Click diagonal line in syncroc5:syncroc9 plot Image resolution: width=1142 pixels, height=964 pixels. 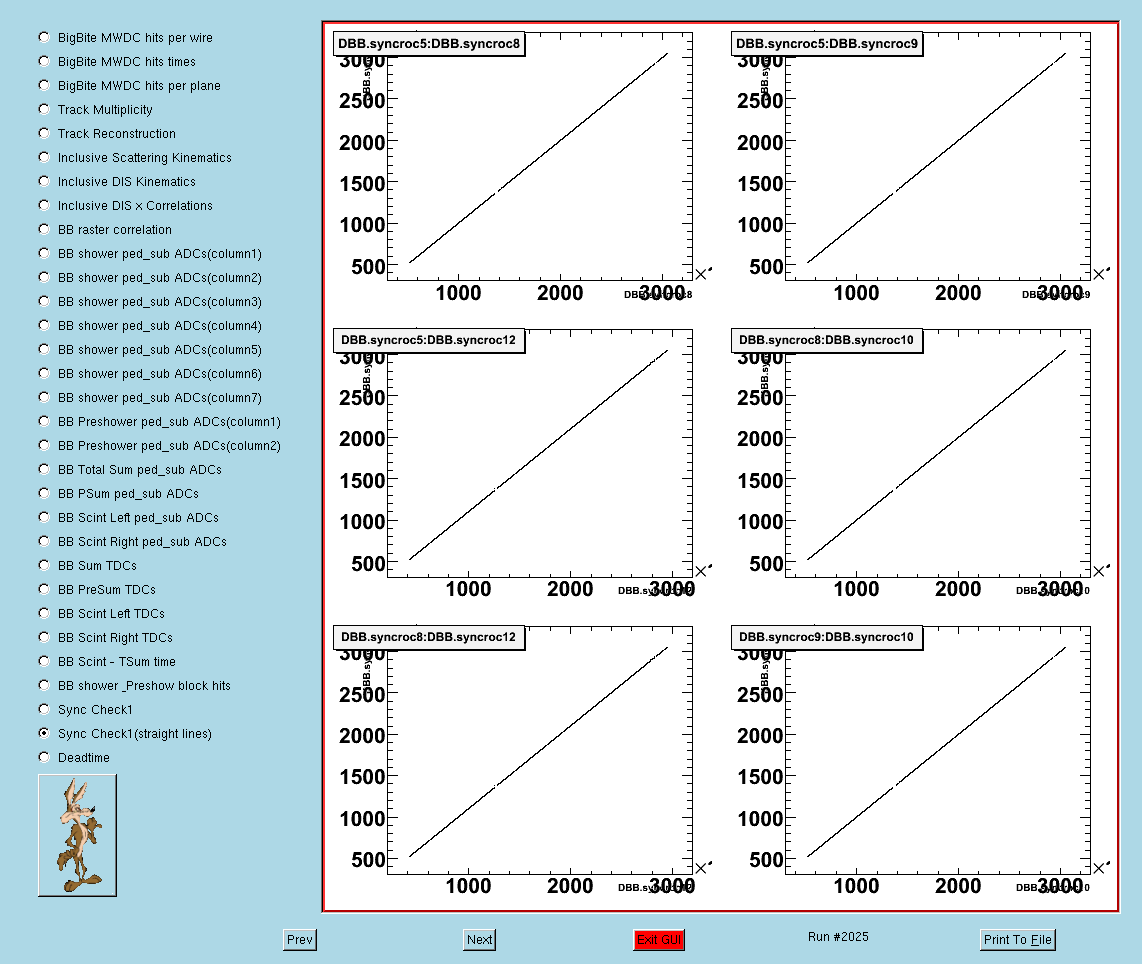(936, 158)
